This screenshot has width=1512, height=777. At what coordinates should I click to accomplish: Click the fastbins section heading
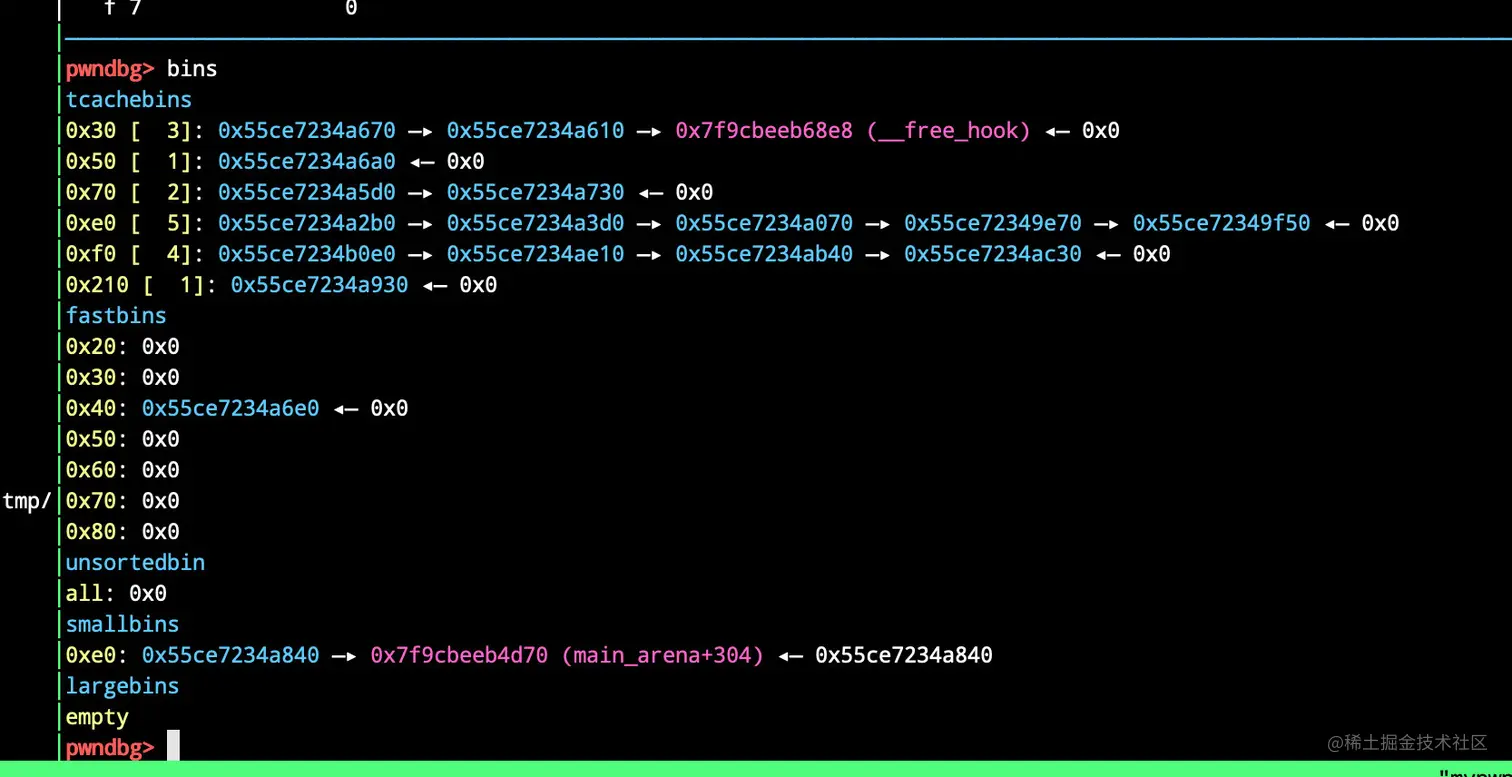(x=116, y=316)
